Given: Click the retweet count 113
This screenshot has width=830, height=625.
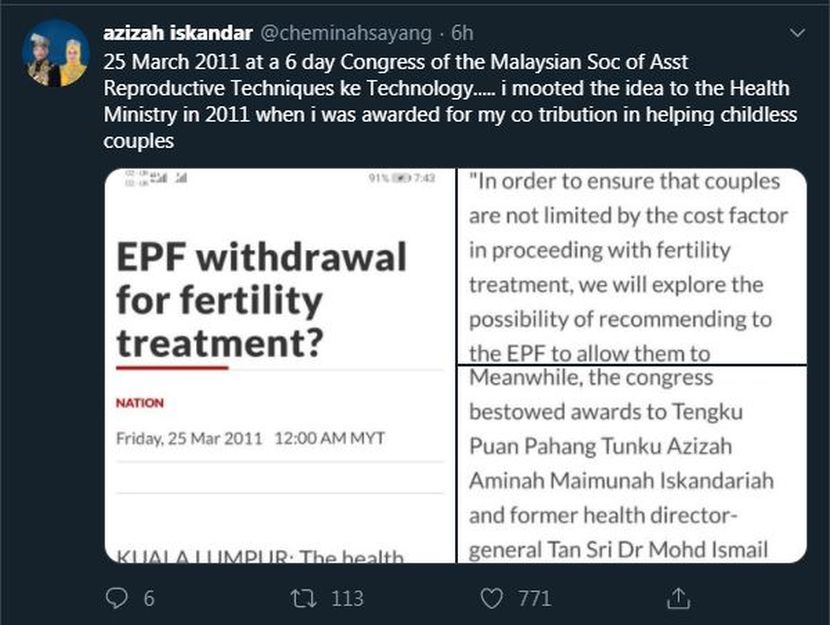Looking at the screenshot, I should (347, 599).
